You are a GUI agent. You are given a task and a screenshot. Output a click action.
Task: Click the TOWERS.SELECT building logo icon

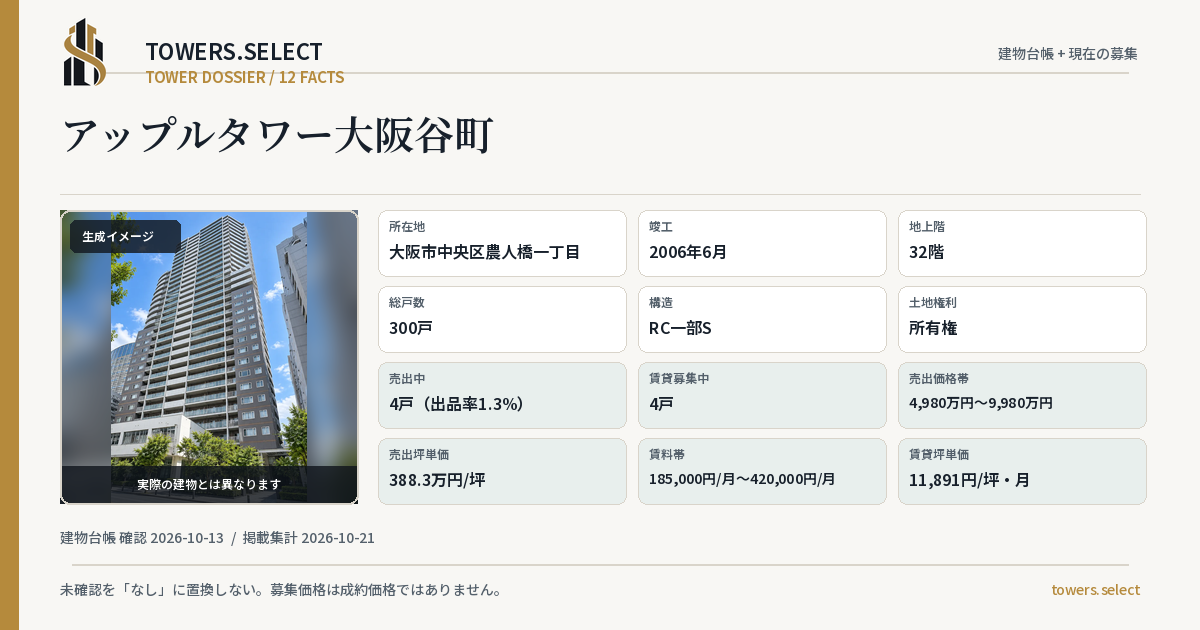(x=85, y=52)
